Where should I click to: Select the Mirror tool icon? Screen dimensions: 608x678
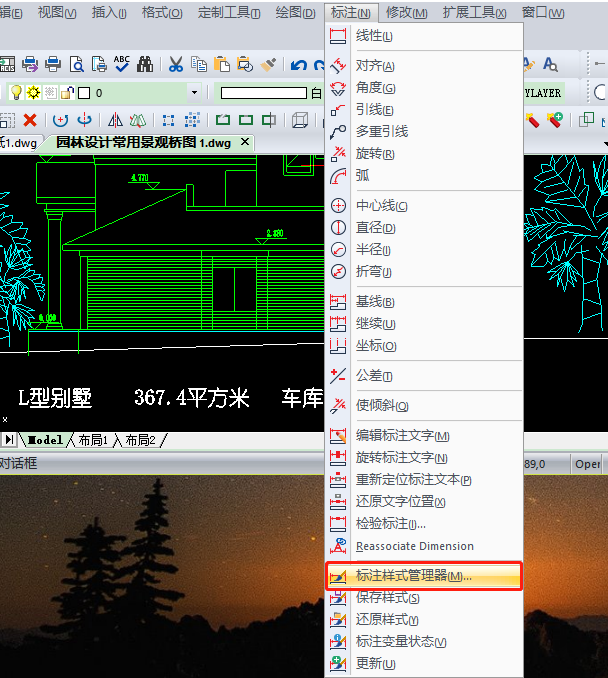115,120
